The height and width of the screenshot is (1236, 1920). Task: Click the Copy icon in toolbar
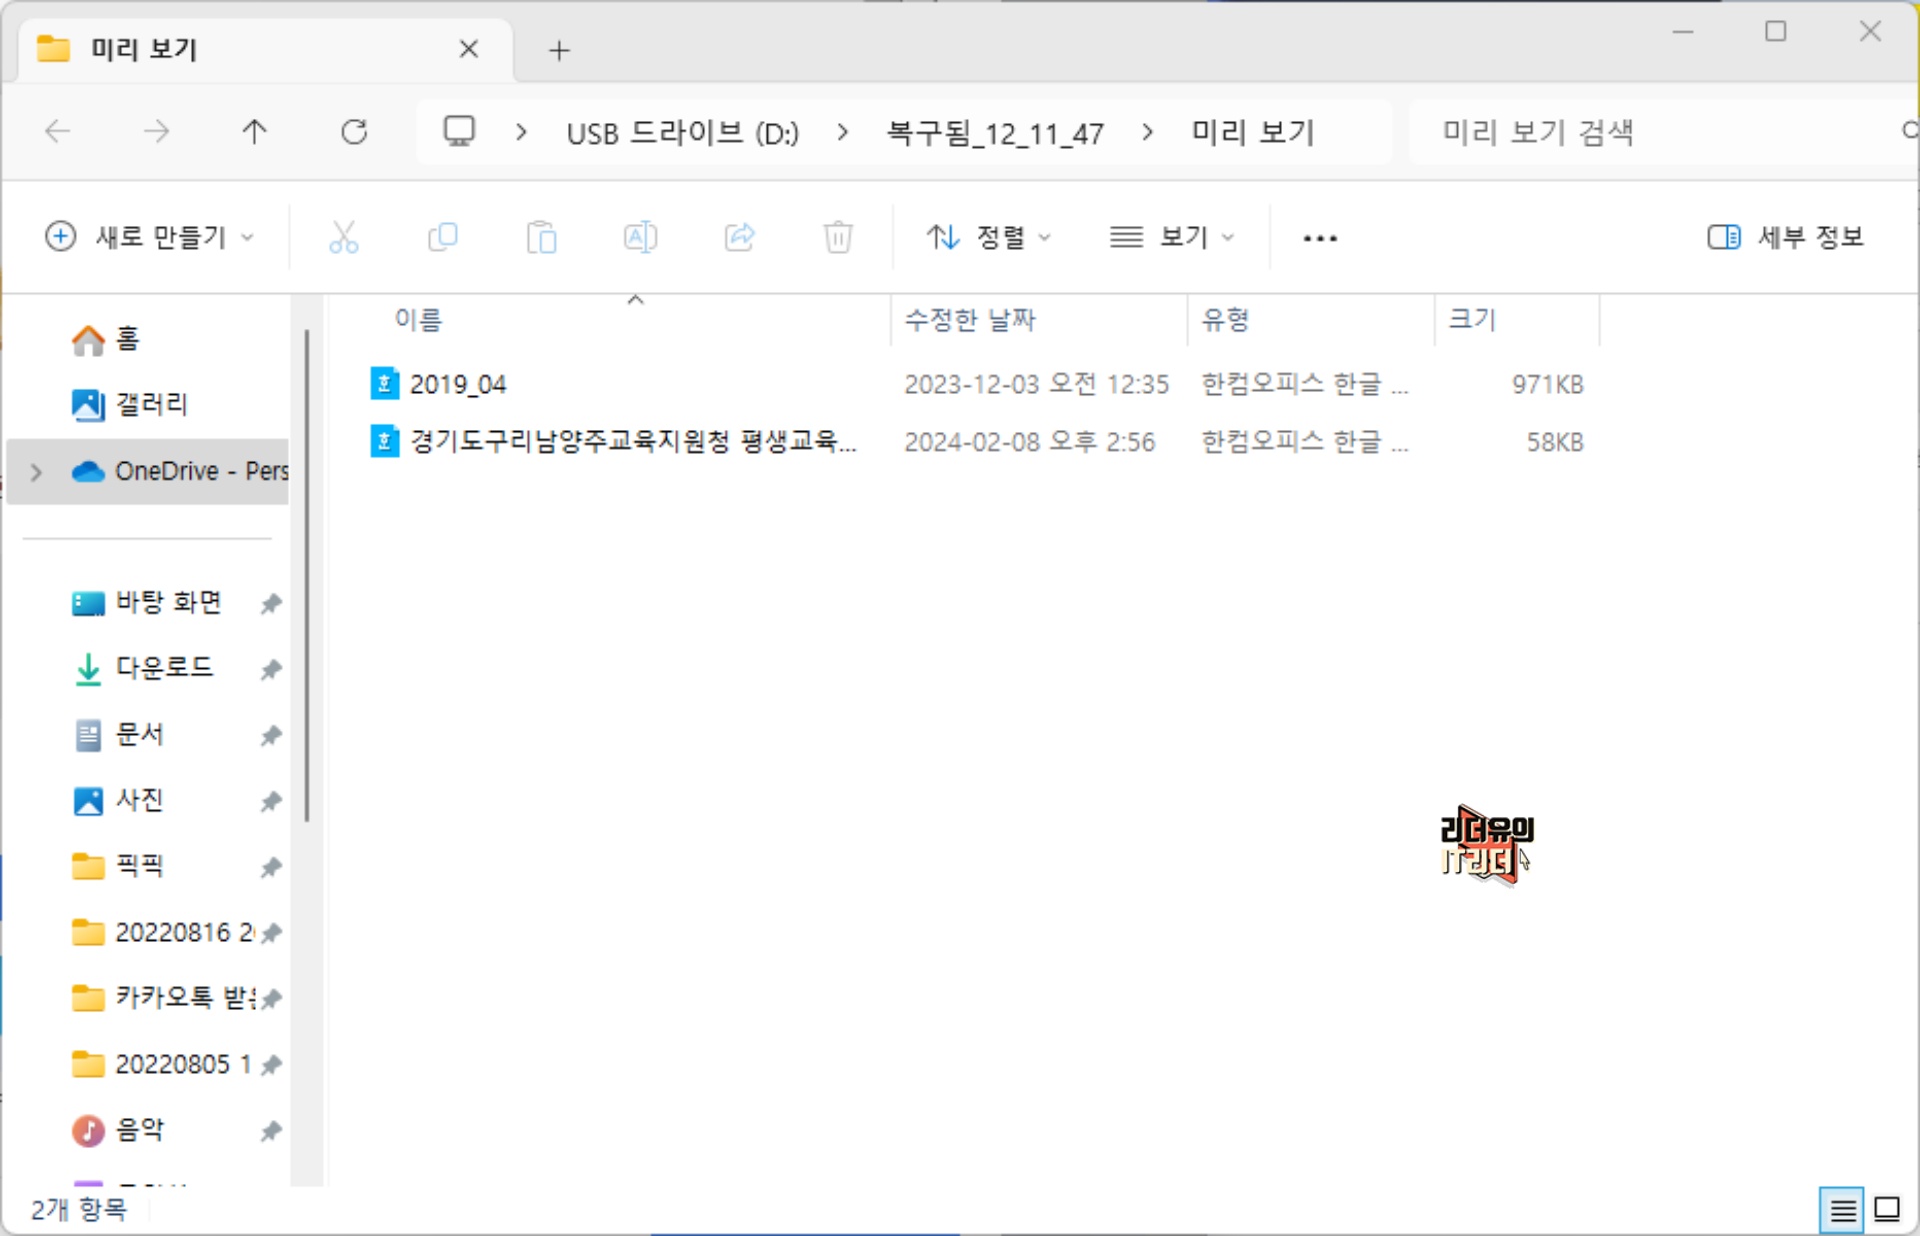tap(442, 238)
